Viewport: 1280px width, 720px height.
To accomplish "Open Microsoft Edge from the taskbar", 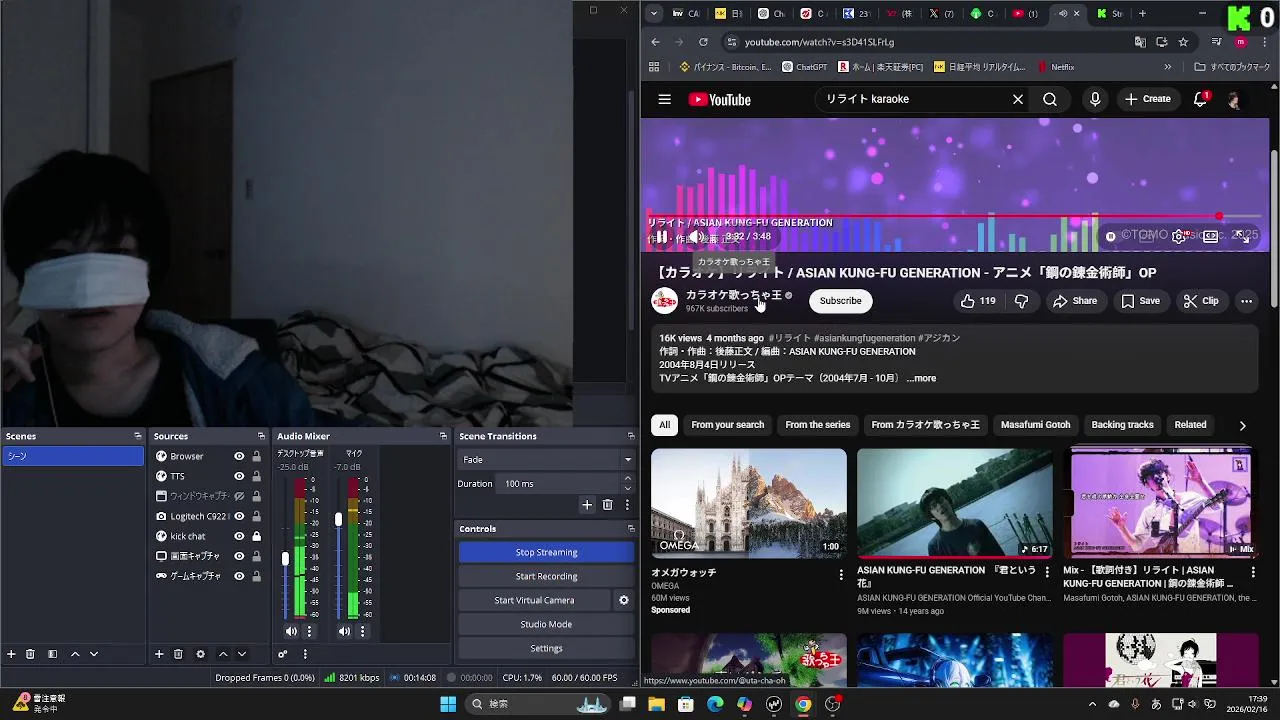I will pos(715,704).
